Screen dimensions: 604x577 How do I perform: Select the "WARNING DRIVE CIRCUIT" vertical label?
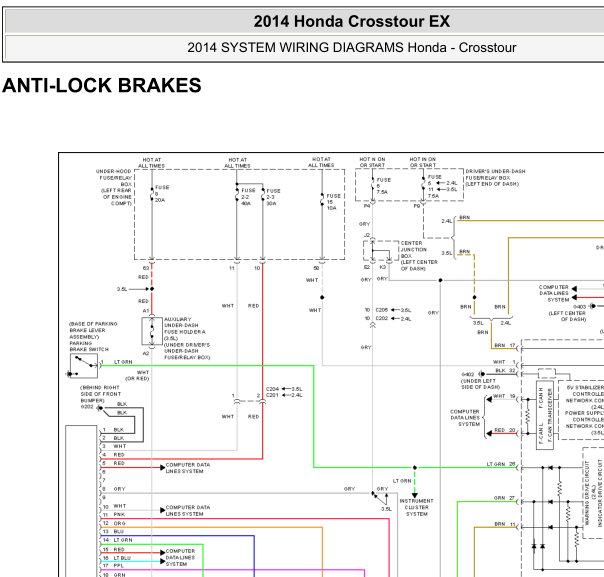pos(587,493)
